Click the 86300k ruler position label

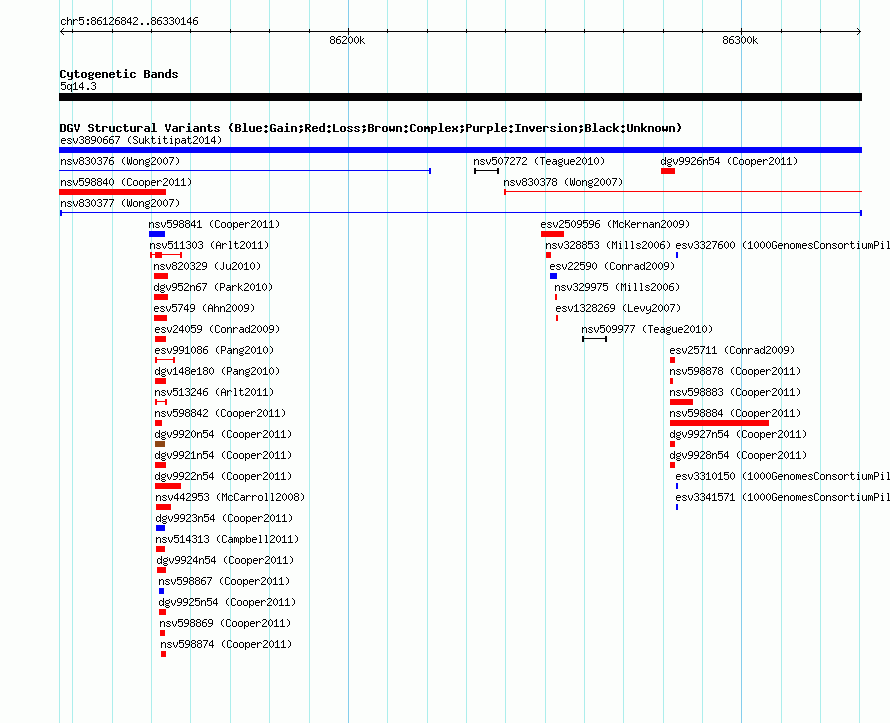pyautogui.click(x=740, y=40)
